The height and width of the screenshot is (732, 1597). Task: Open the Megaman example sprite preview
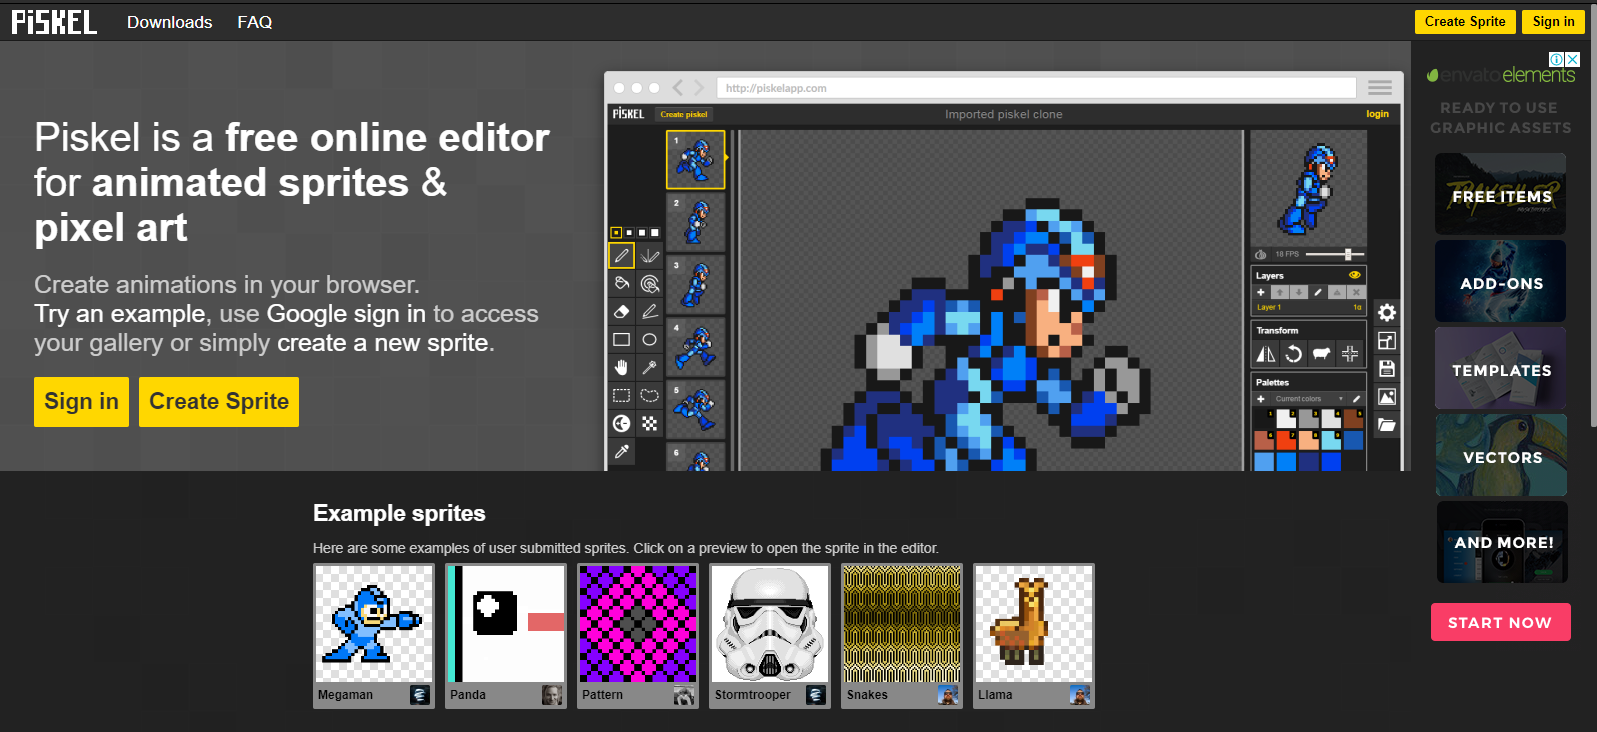click(x=374, y=624)
